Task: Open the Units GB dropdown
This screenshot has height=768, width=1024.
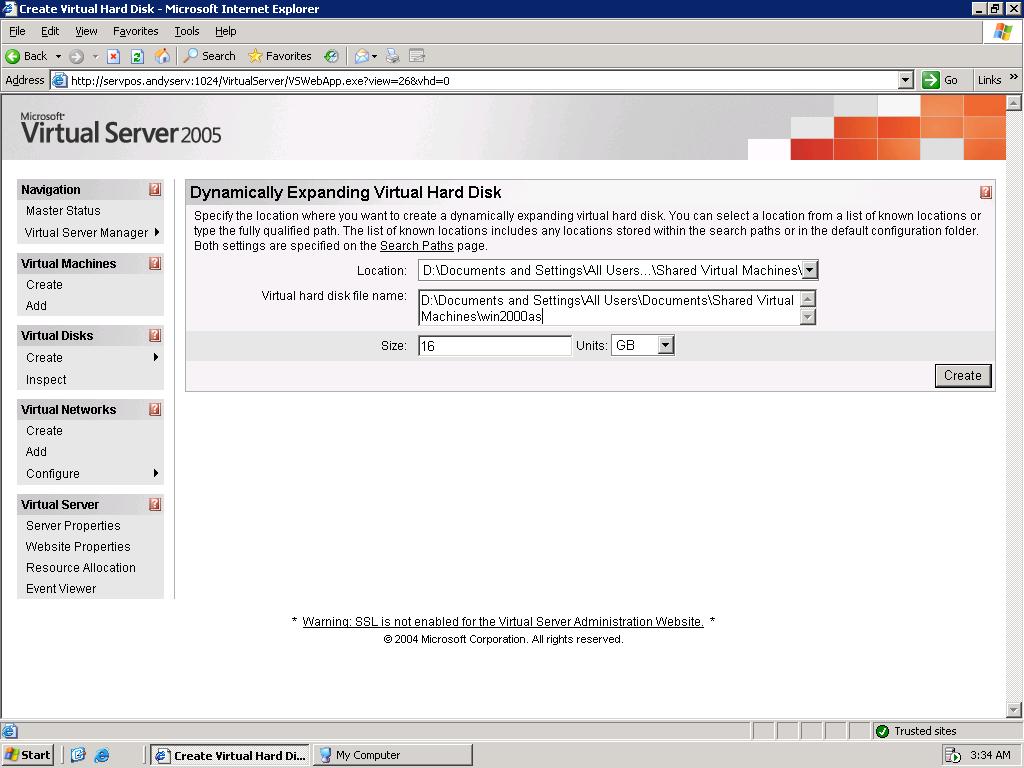Action: pos(665,345)
